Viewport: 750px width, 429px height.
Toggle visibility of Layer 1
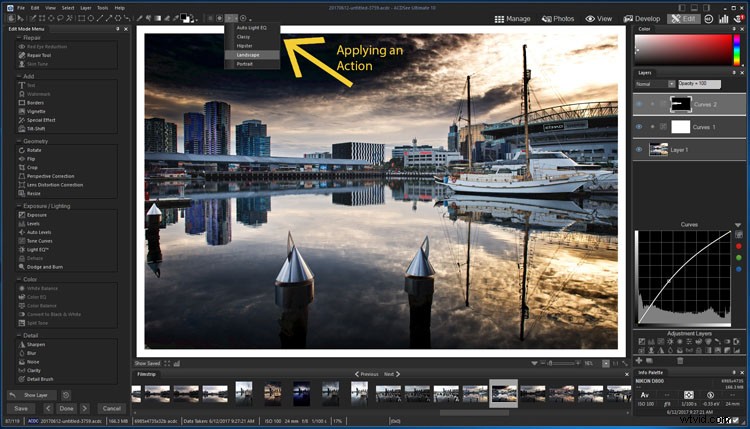(x=639, y=150)
